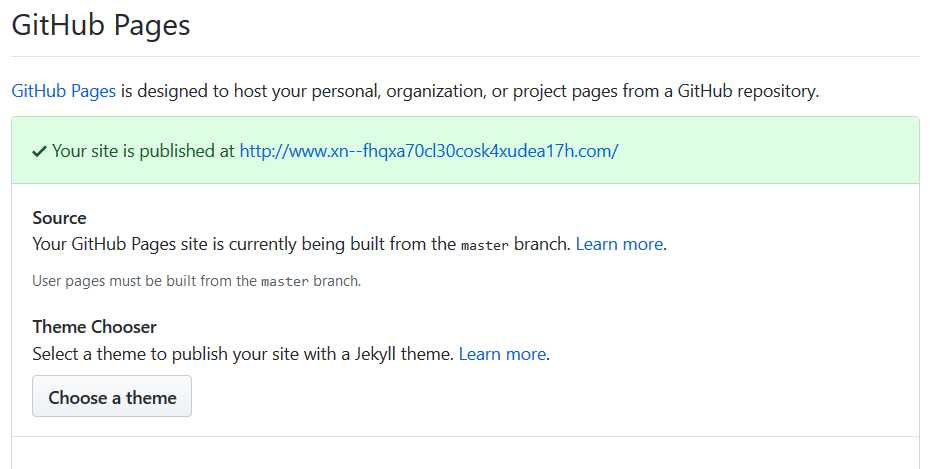Click 'Your site is published at' text
The image size is (947, 469).
[x=143, y=151]
